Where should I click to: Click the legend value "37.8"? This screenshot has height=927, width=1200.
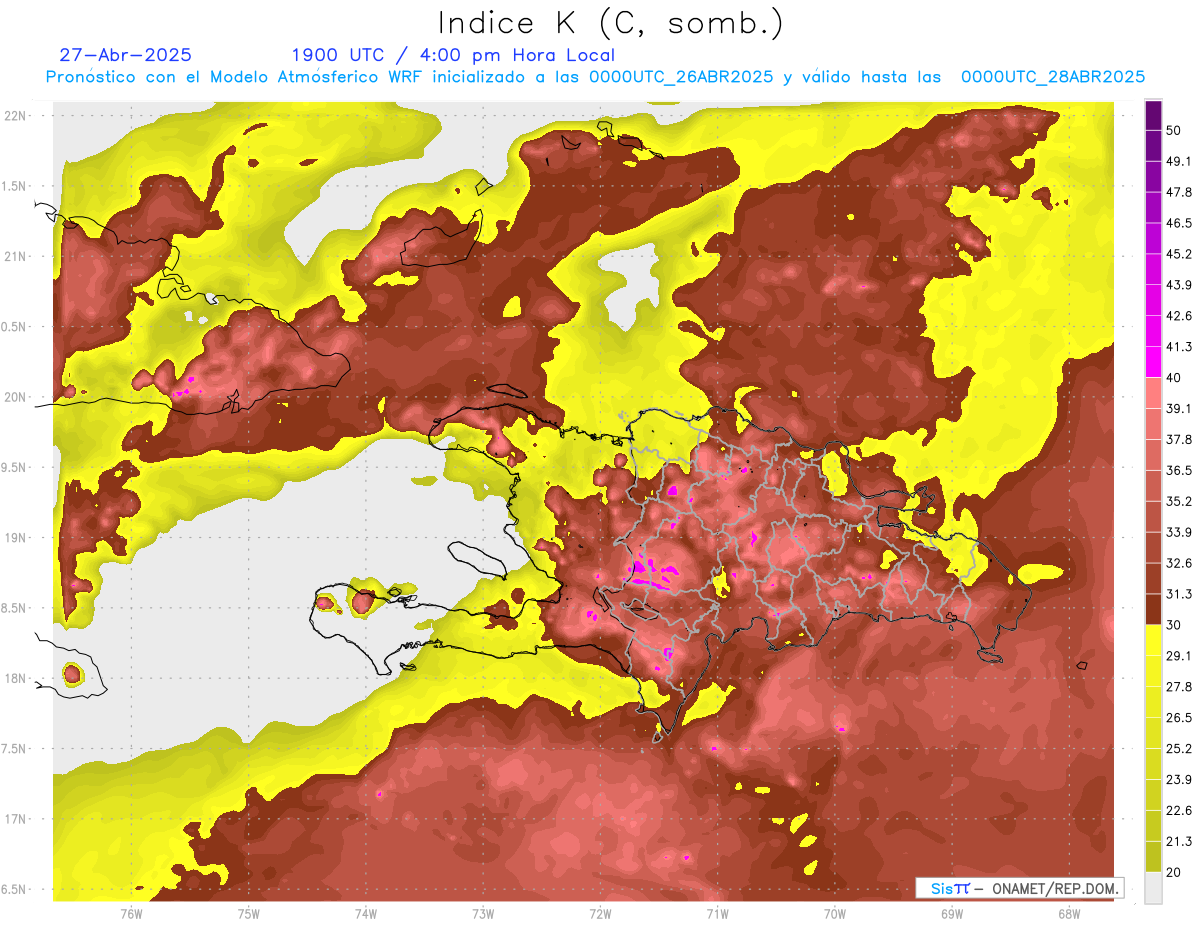(1179, 439)
